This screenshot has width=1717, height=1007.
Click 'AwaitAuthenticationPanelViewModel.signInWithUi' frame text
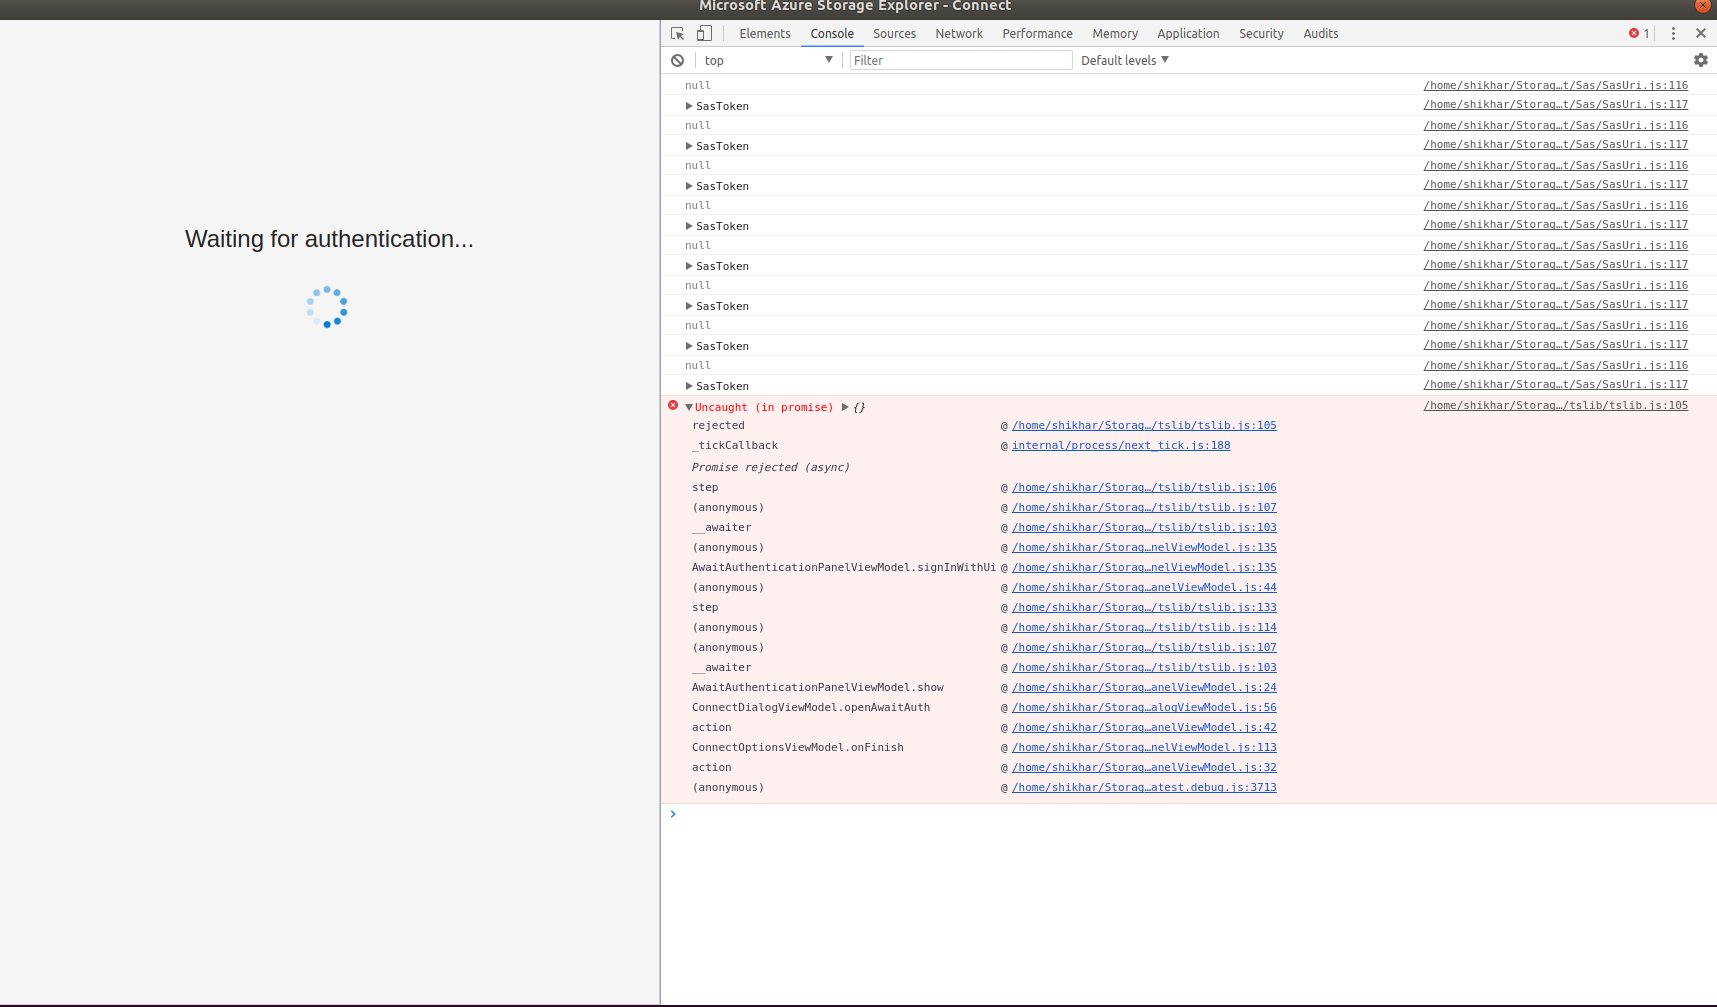coord(844,567)
